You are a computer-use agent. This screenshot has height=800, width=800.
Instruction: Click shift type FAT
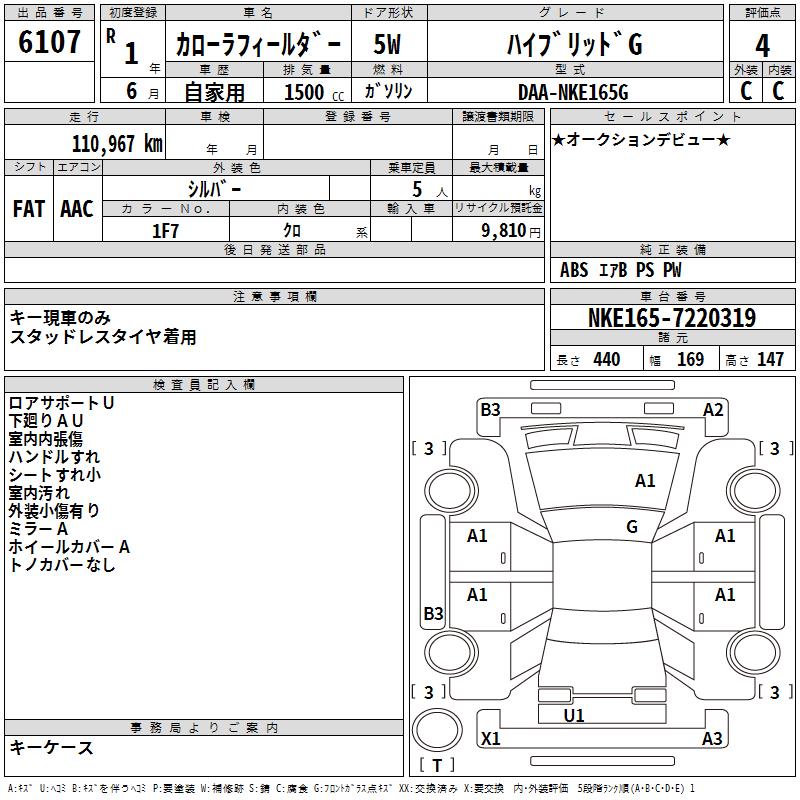click(29, 209)
